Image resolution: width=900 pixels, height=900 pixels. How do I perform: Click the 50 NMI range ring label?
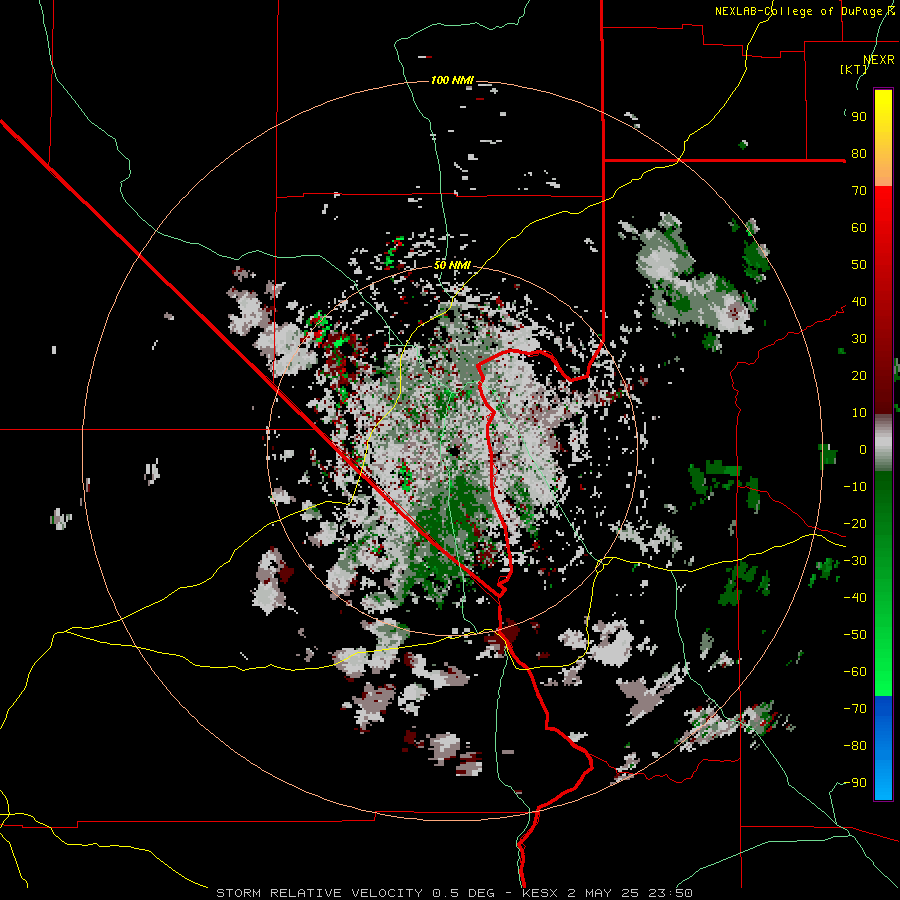[x=452, y=265]
